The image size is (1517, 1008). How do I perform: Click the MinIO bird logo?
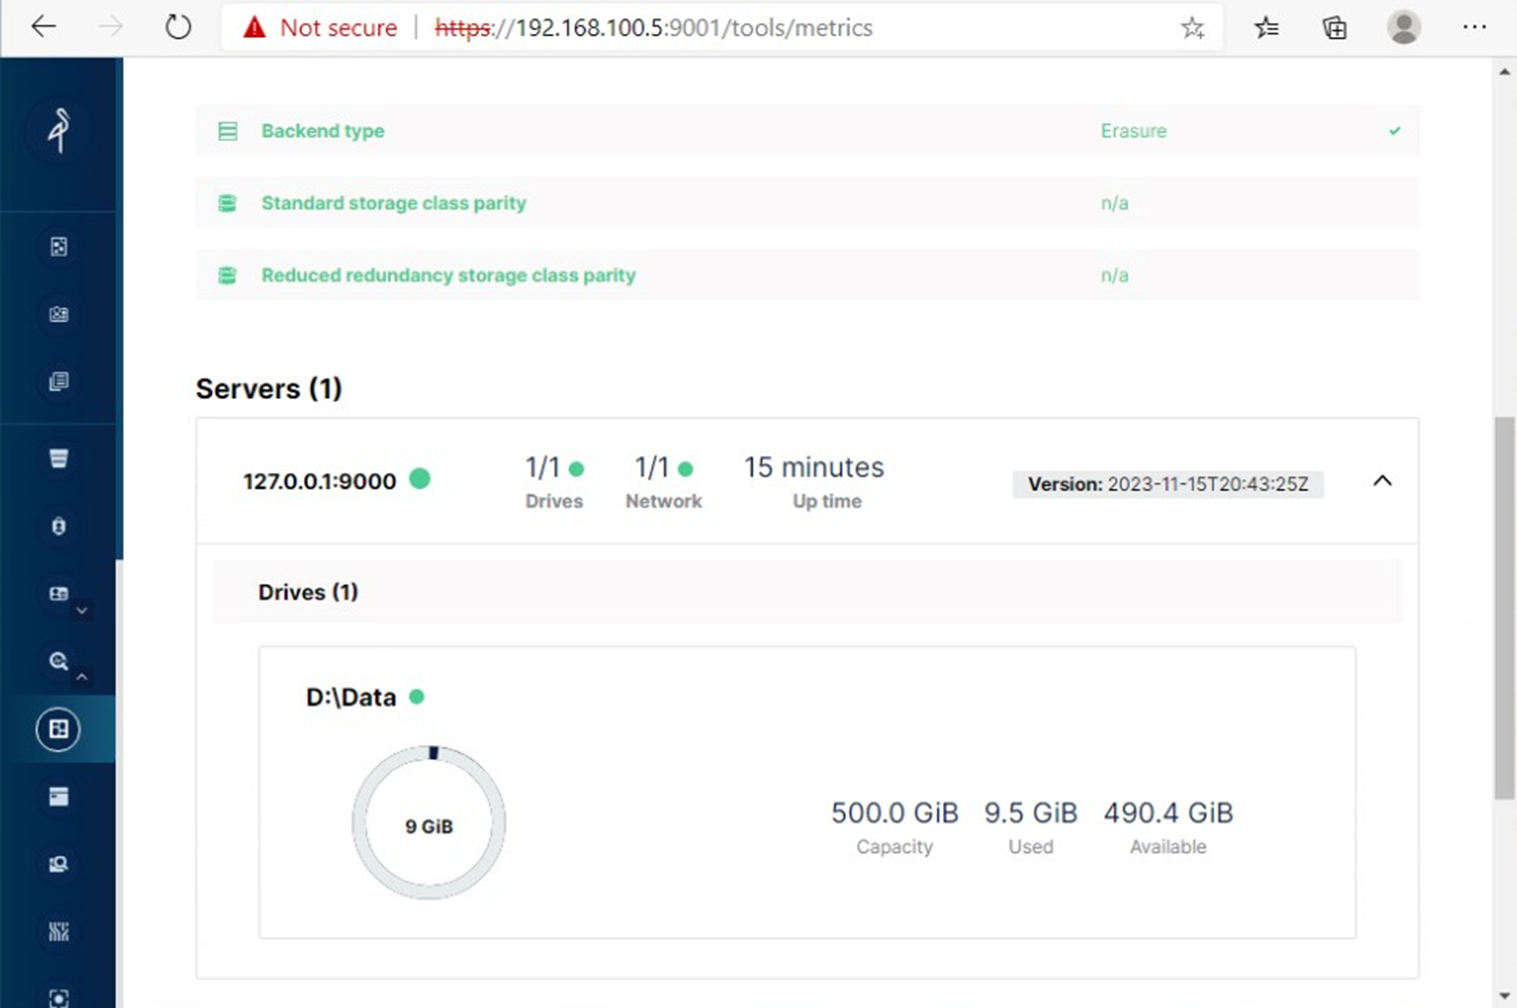[x=59, y=130]
